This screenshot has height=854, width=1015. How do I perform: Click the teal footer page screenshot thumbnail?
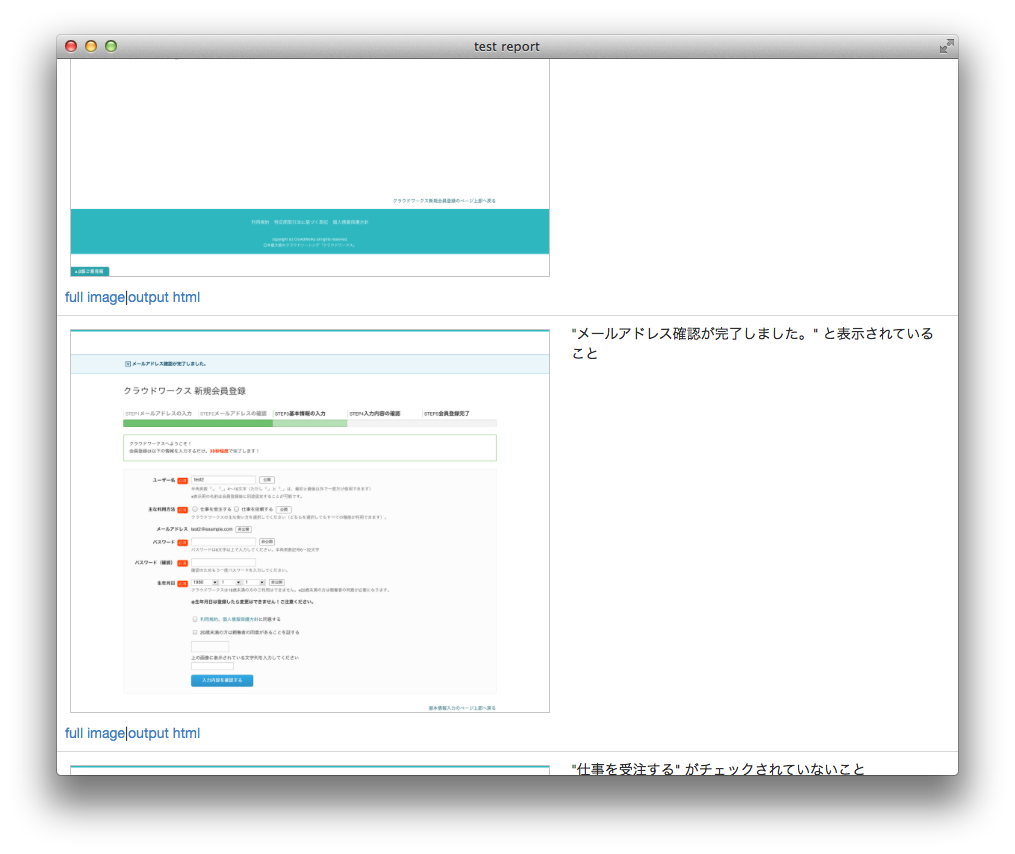coord(310,168)
